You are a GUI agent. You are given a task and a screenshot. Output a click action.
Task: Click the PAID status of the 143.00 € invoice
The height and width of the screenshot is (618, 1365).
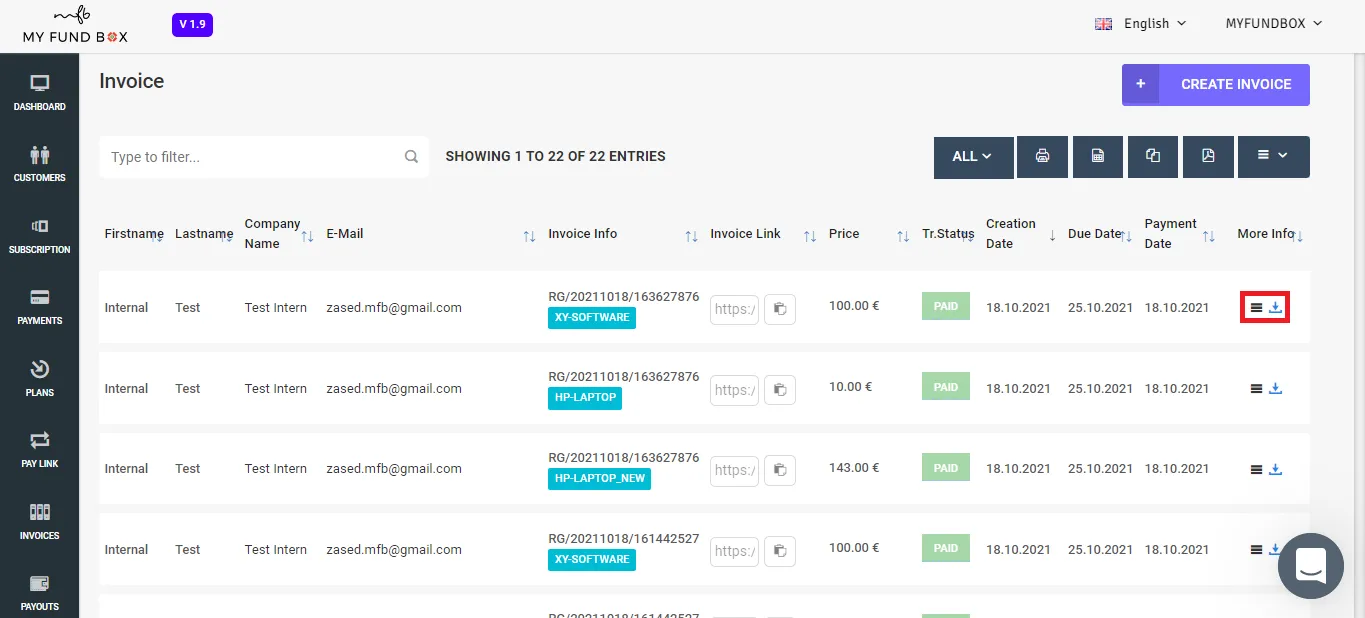click(946, 468)
